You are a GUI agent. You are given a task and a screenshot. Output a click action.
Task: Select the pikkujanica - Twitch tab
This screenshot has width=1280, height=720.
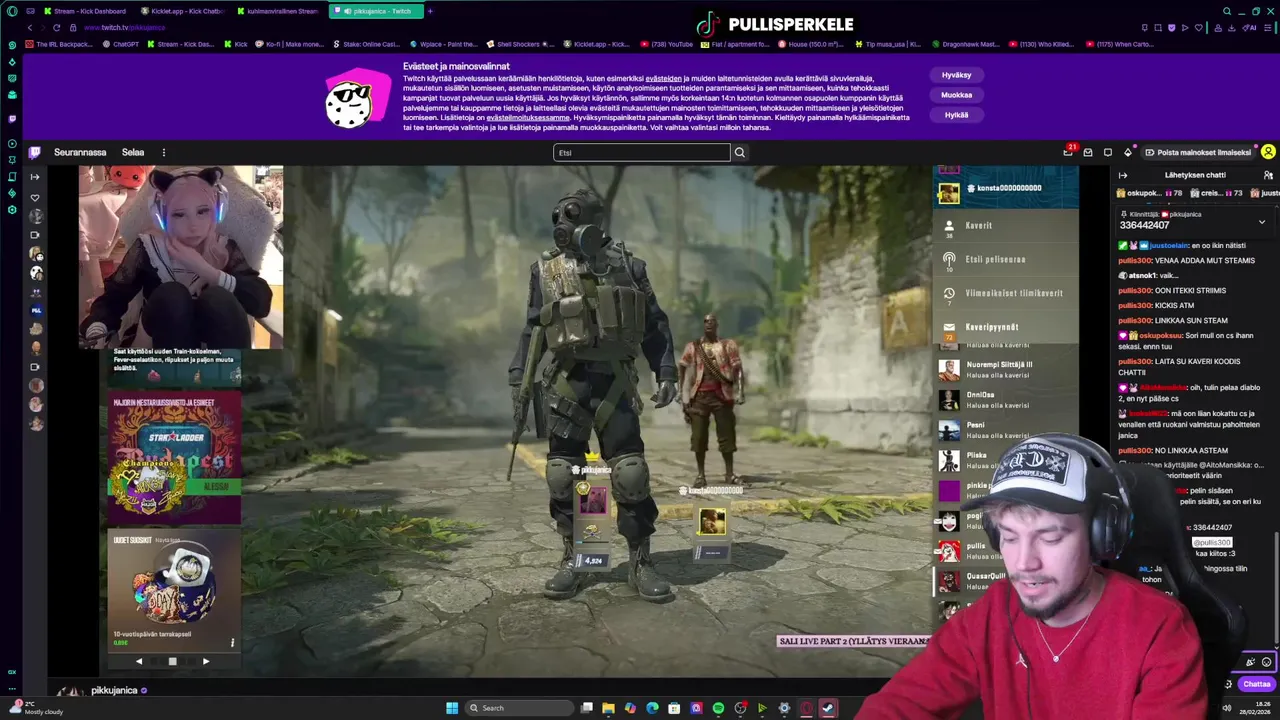(375, 11)
